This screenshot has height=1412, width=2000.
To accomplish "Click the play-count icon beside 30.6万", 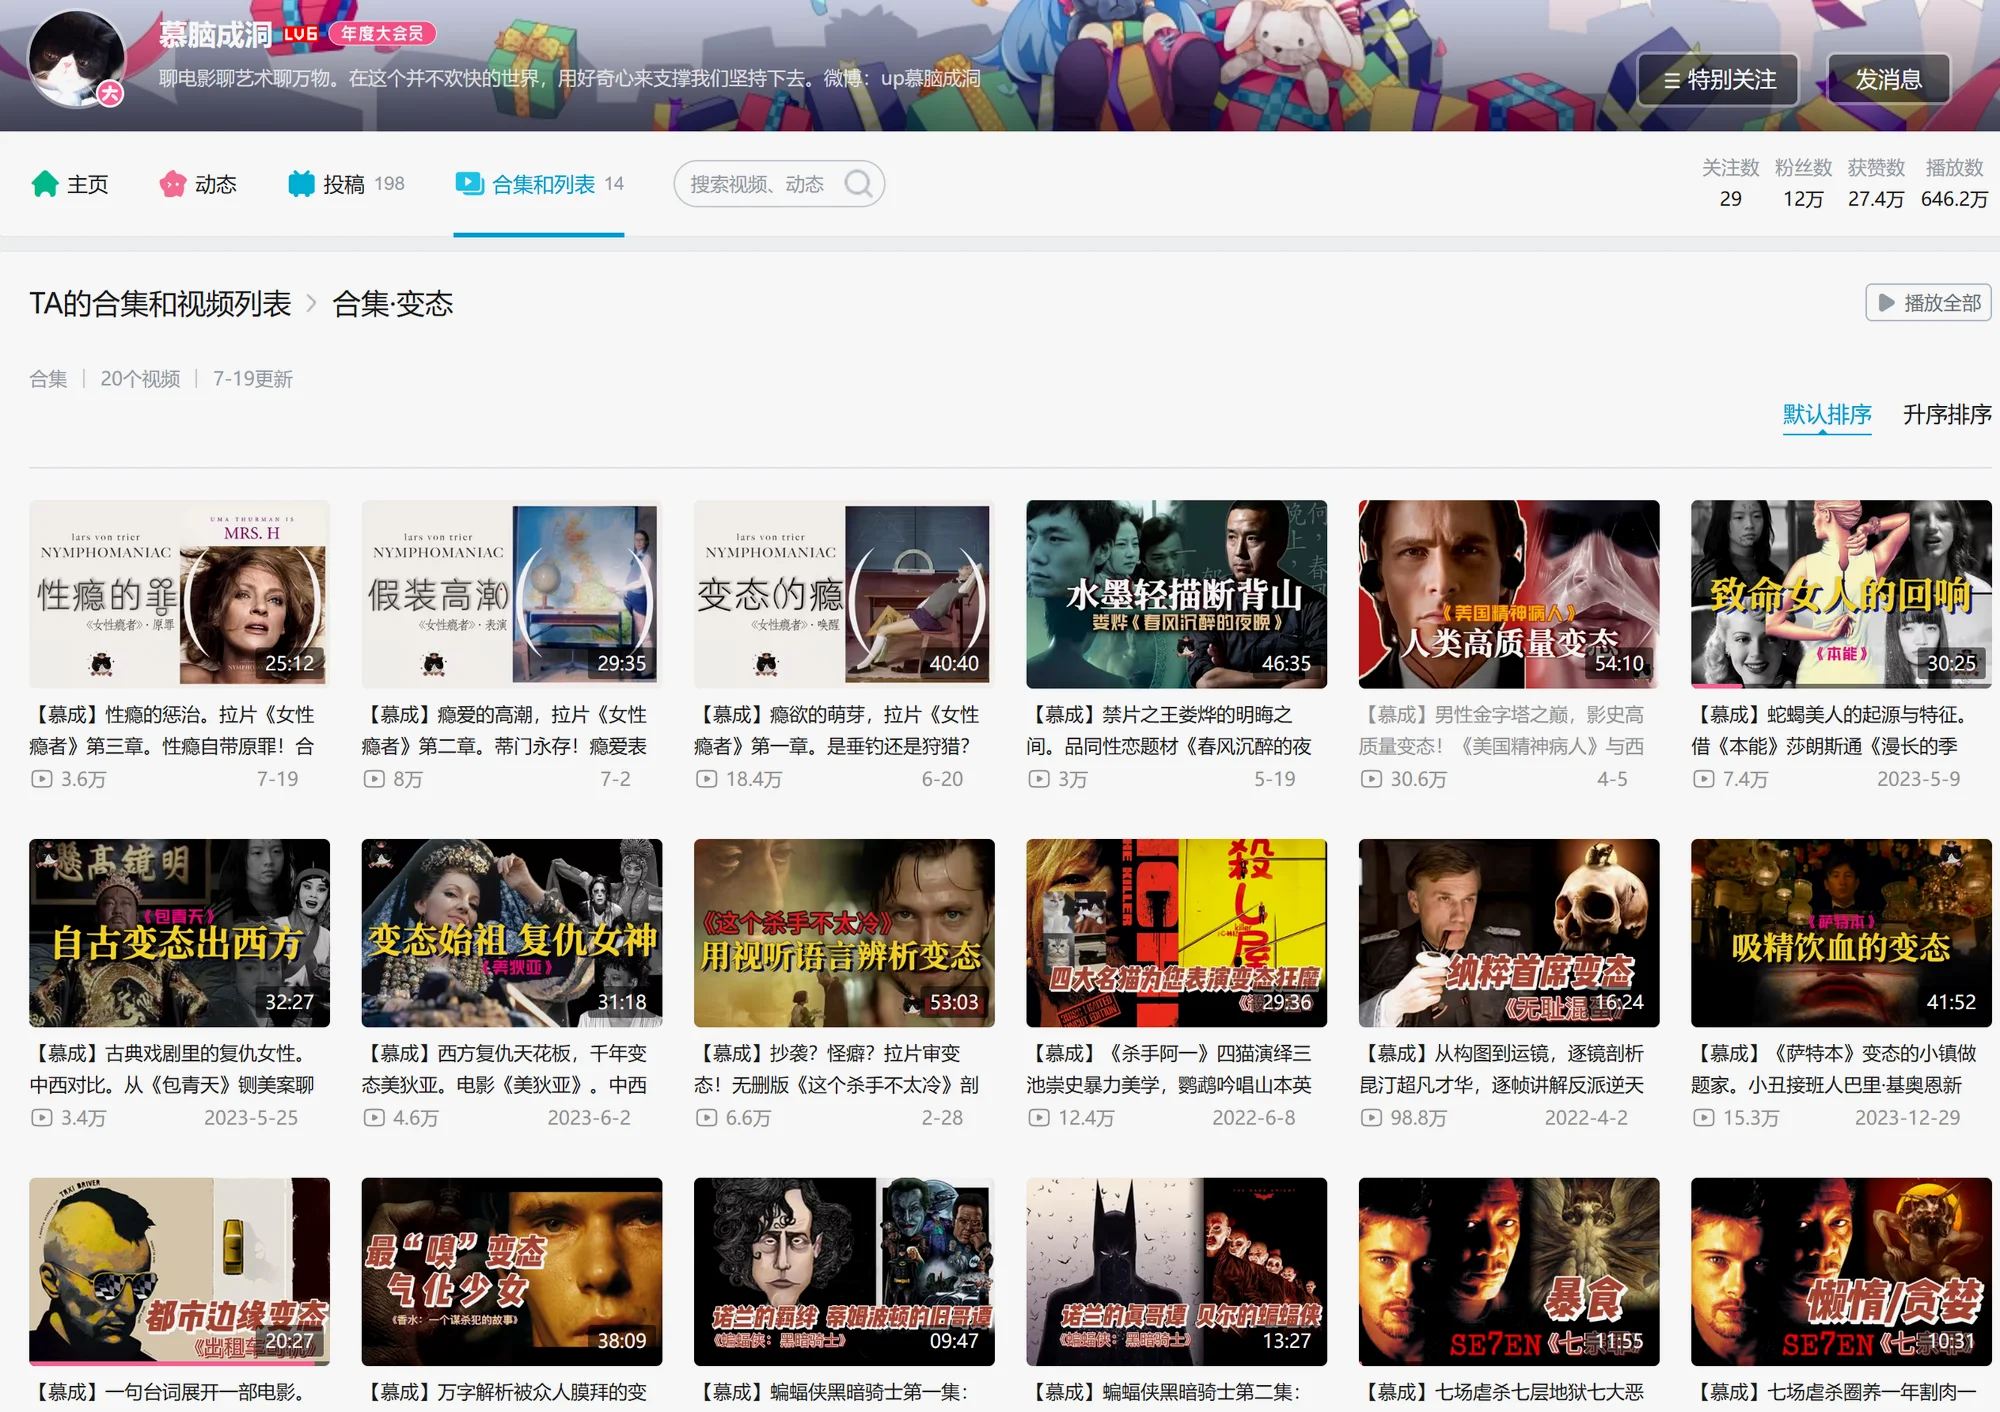I will coord(1371,779).
